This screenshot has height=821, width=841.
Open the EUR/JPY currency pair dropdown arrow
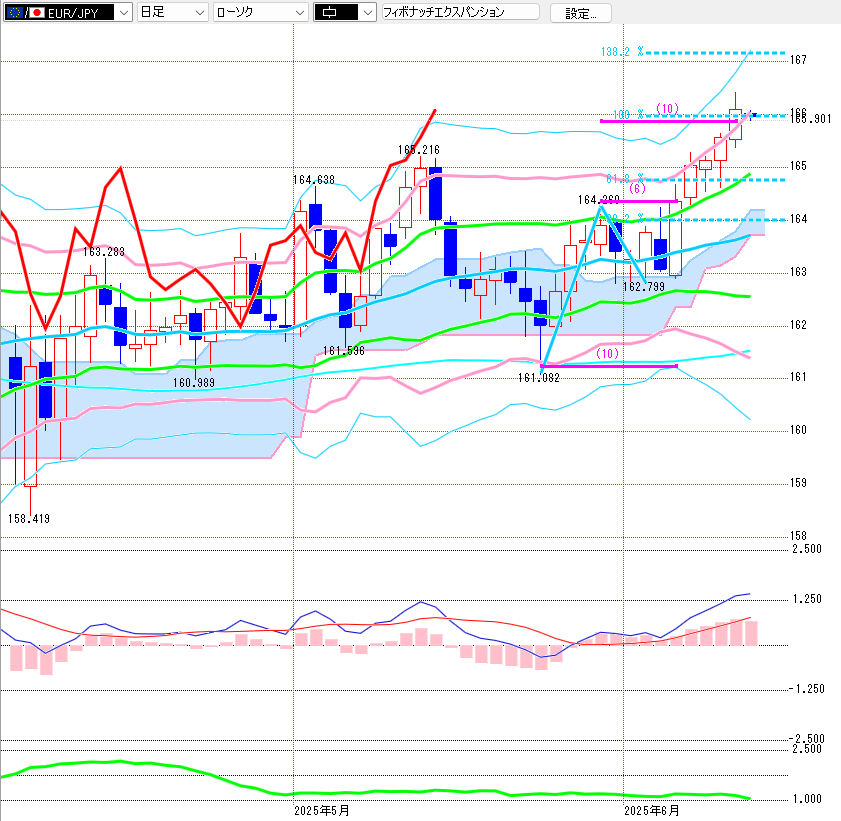coord(124,12)
